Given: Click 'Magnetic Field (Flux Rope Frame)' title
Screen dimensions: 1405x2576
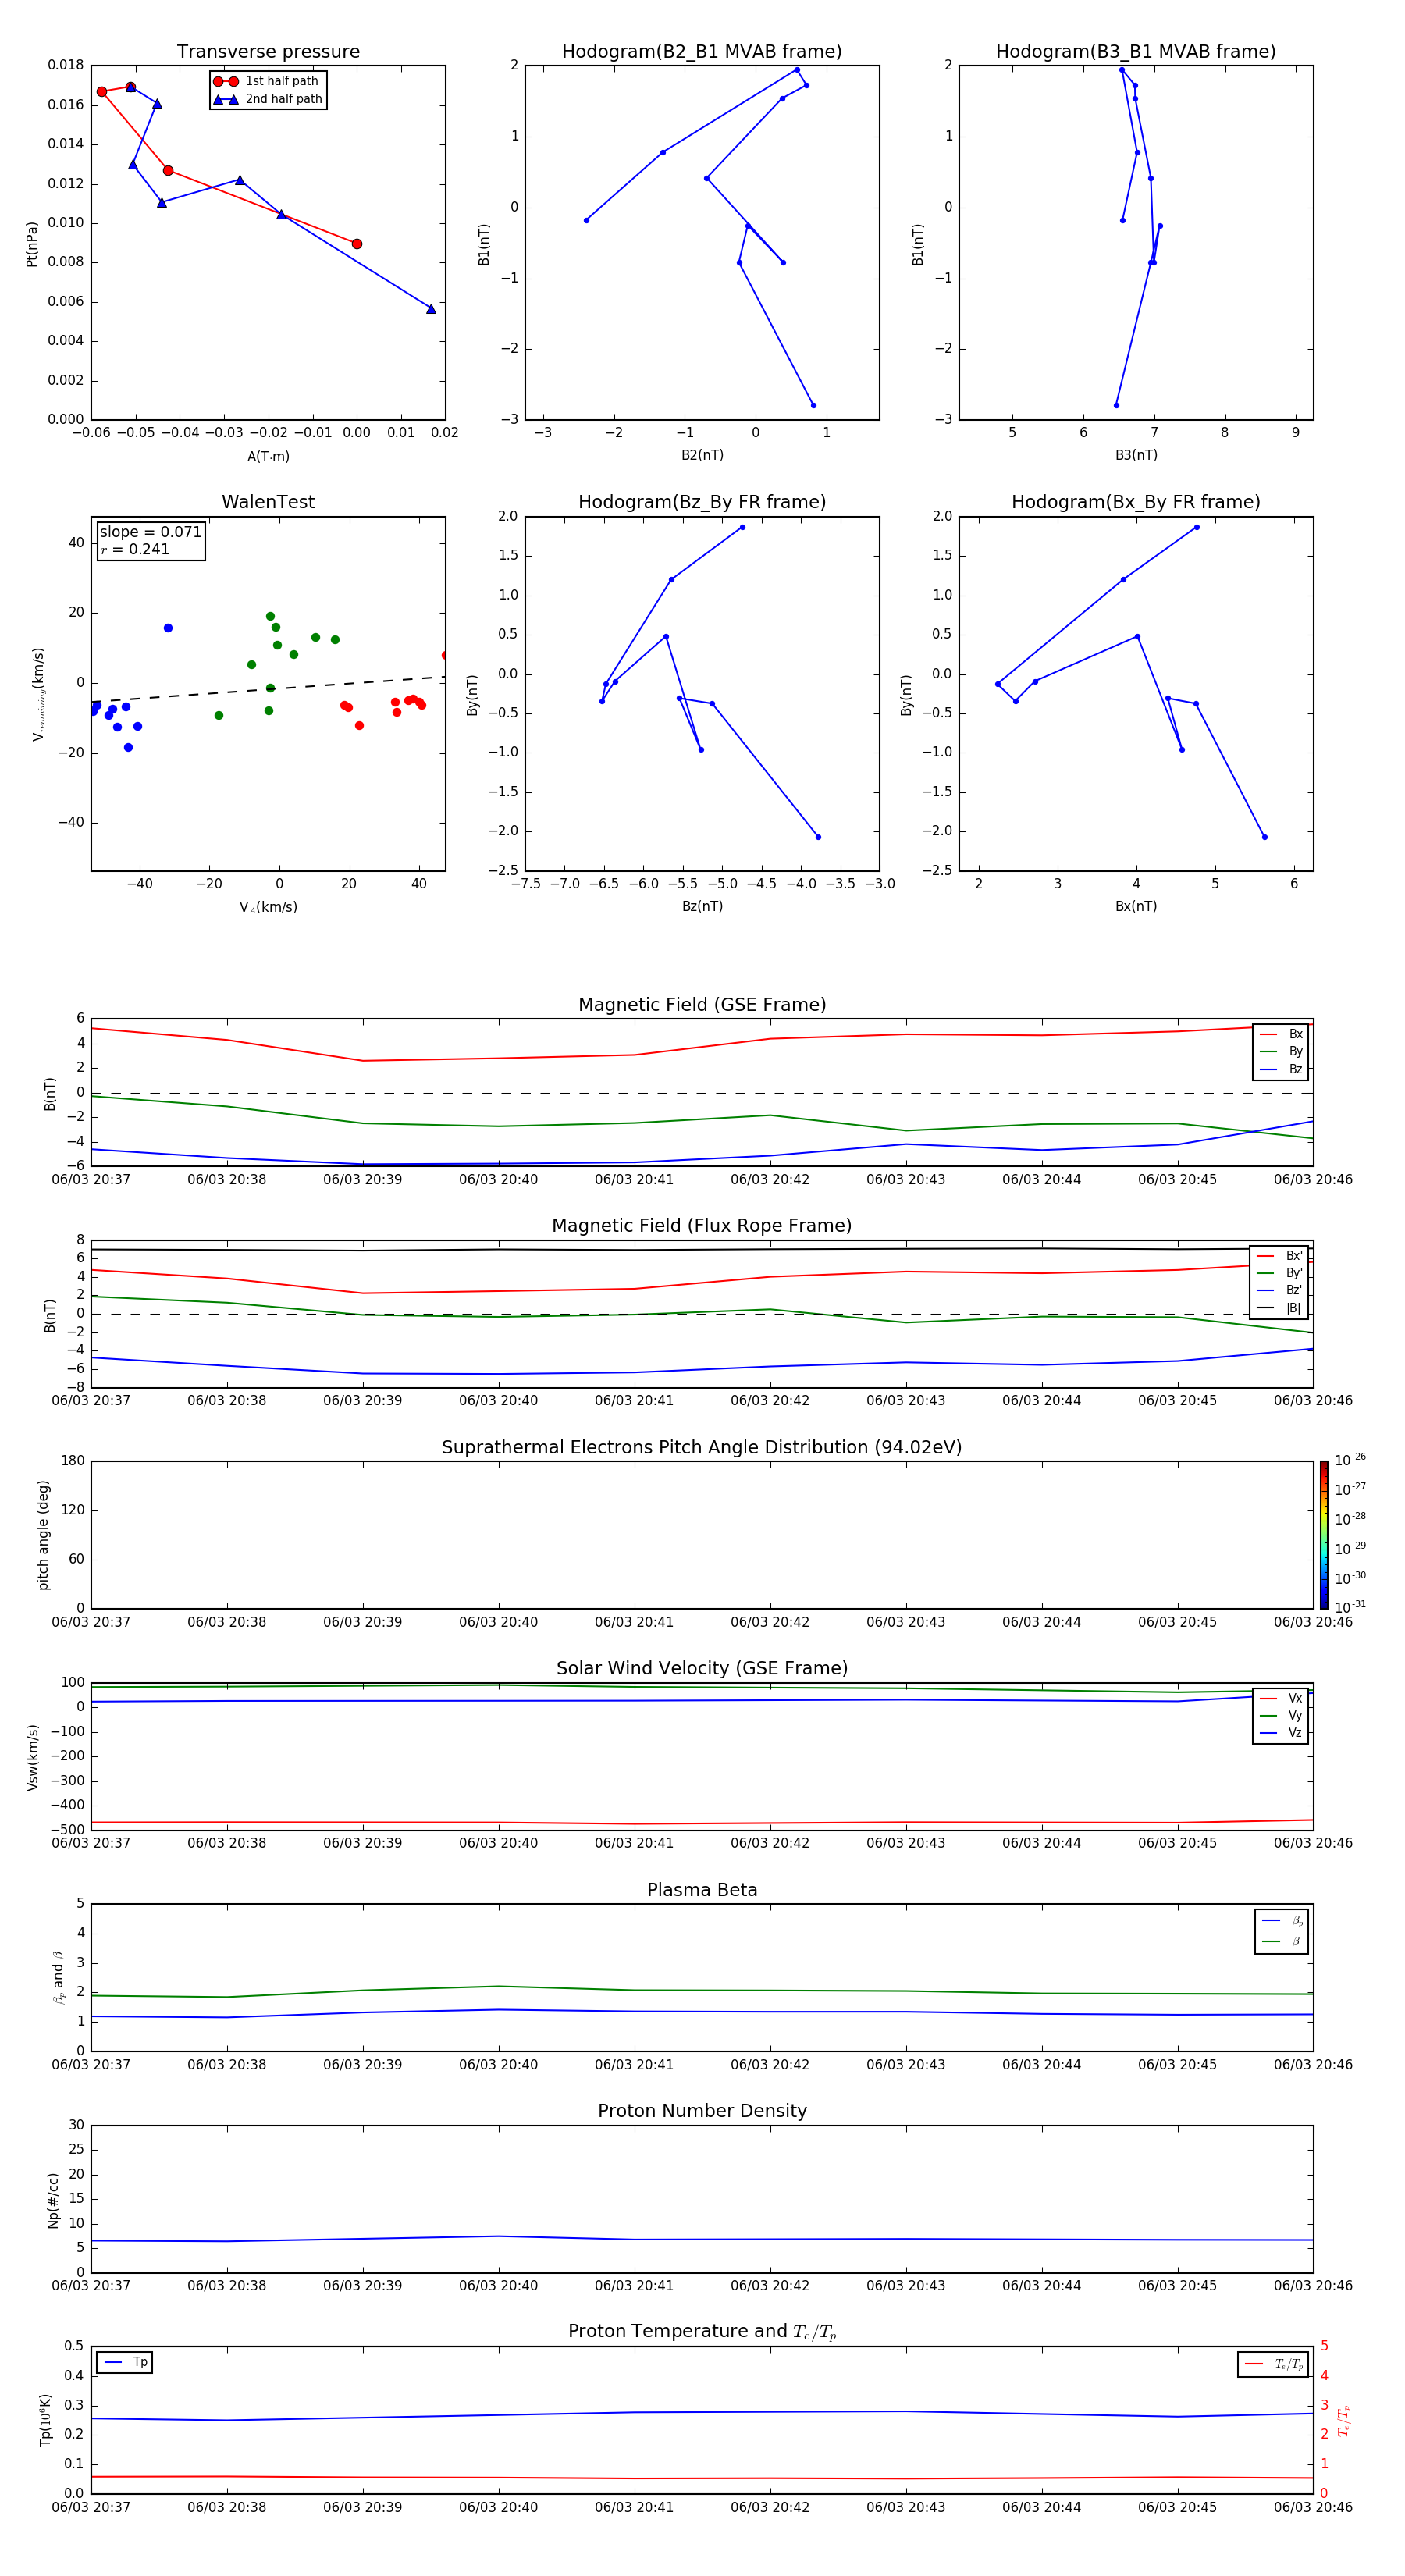Looking at the screenshot, I should pos(702,1226).
